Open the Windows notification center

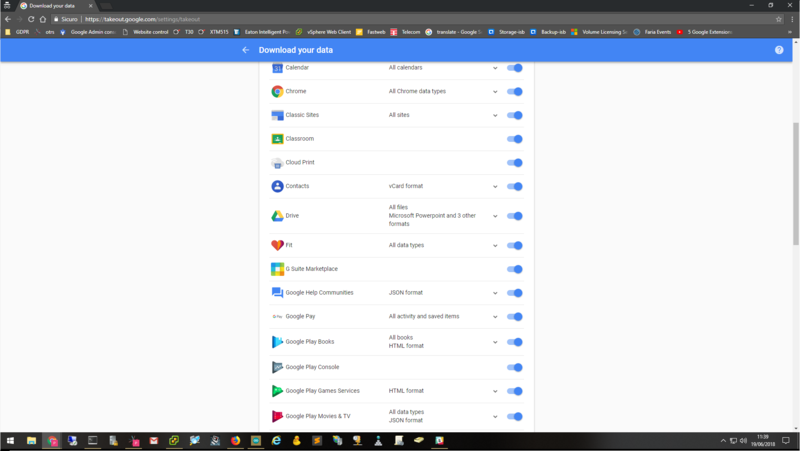[786, 441]
